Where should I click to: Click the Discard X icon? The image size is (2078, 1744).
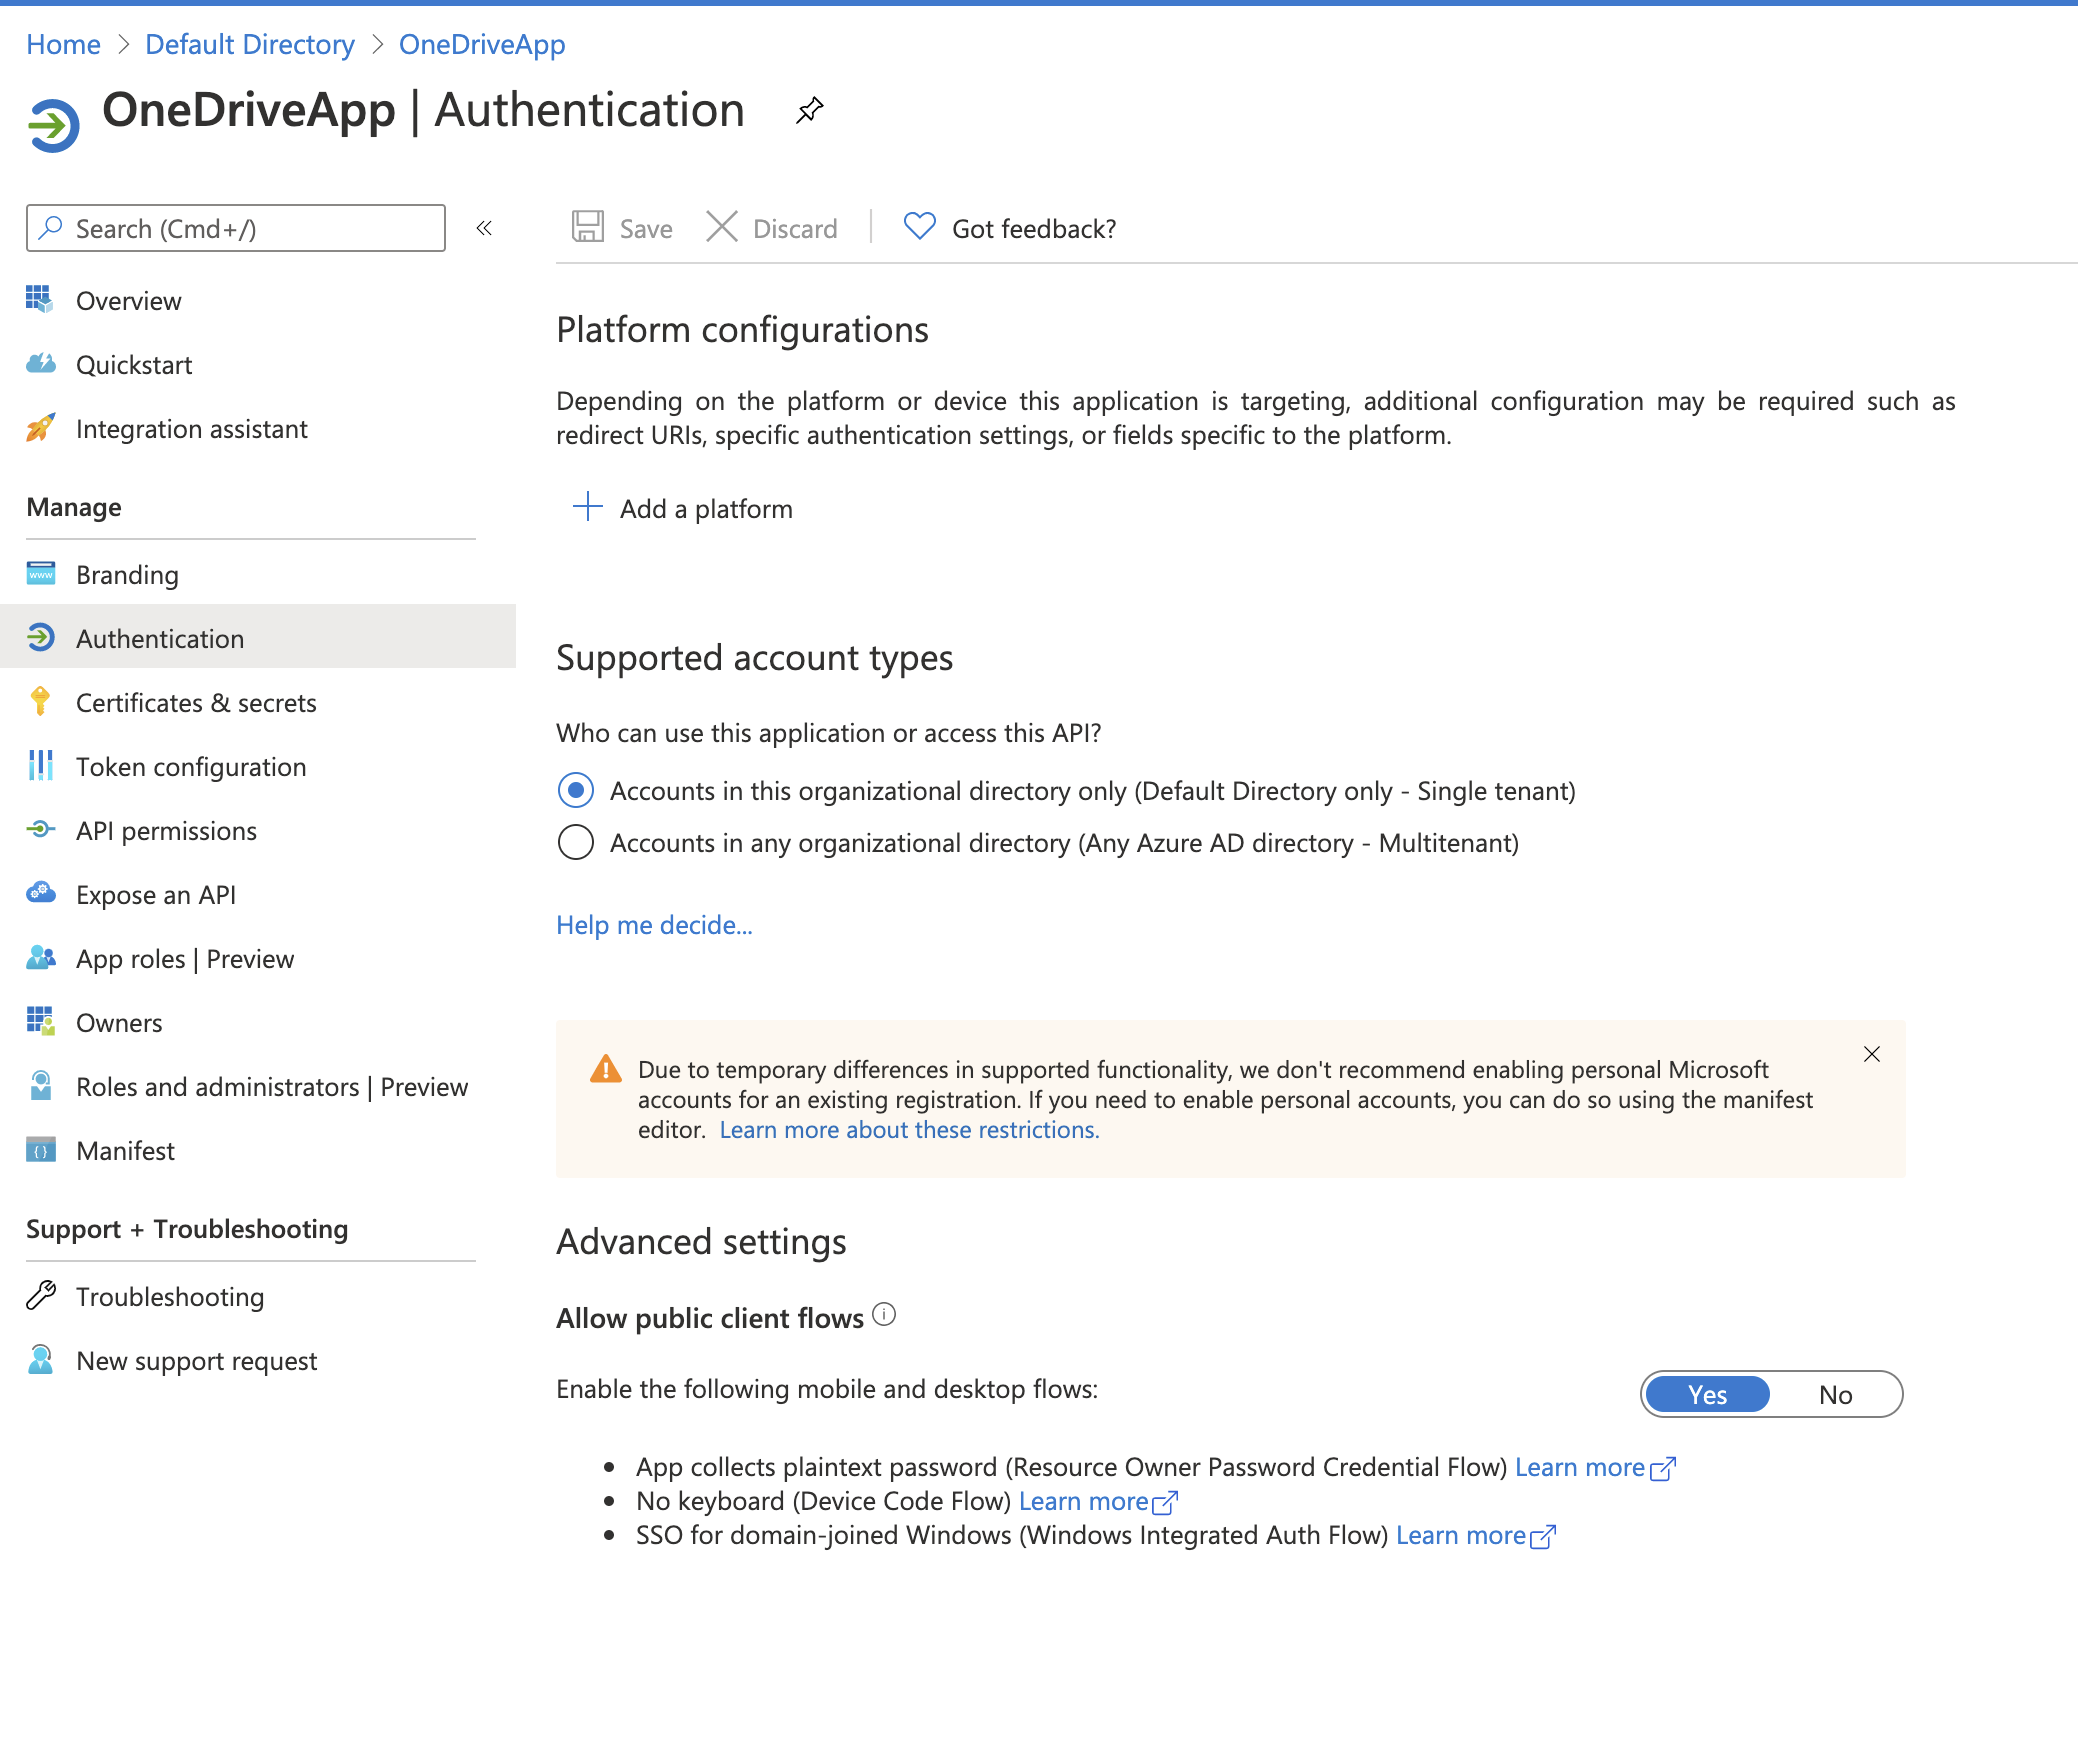click(721, 227)
